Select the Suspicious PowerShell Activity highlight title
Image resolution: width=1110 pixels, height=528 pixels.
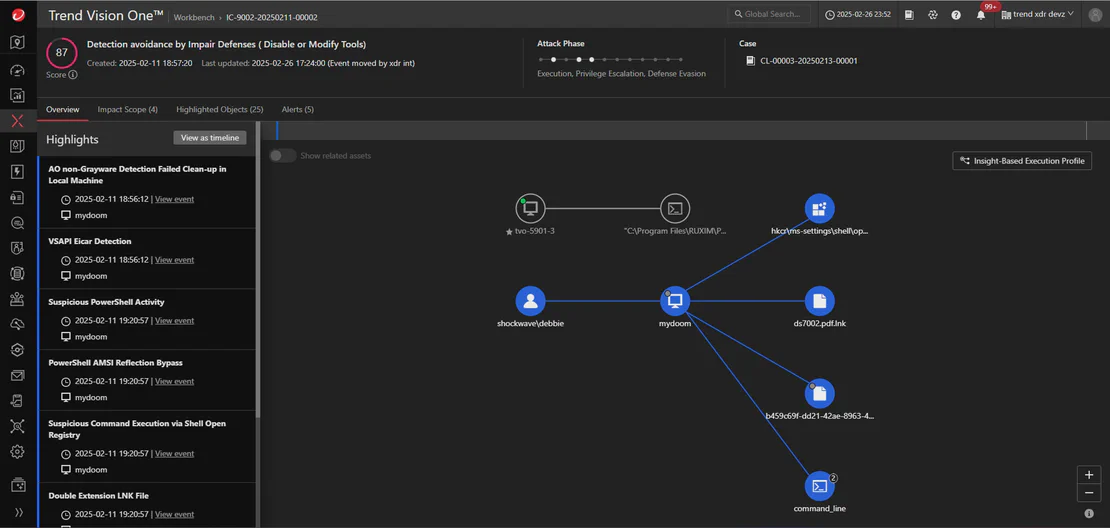(x=106, y=302)
